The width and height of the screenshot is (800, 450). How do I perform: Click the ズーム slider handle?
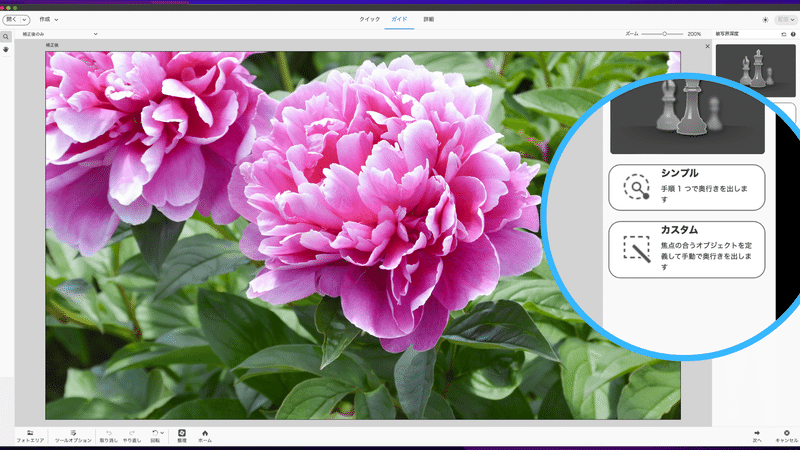[x=664, y=34]
